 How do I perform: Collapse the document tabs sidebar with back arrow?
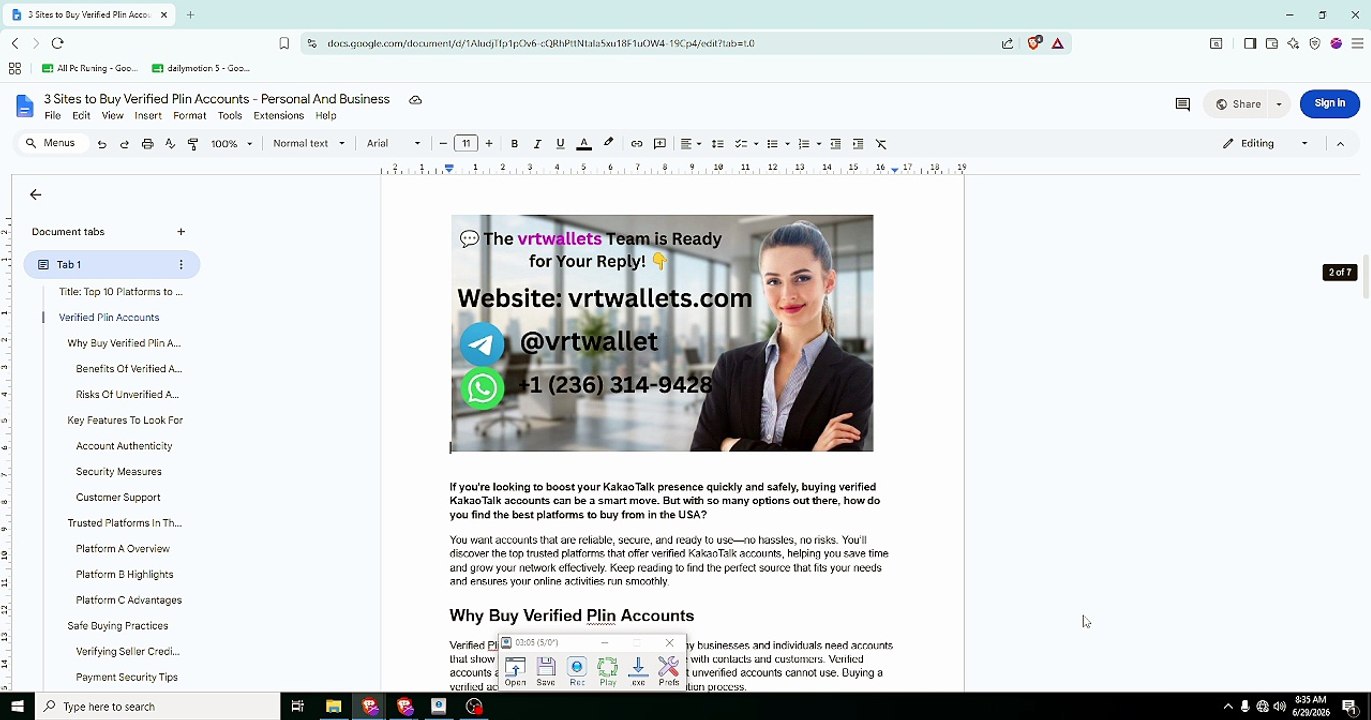36,195
